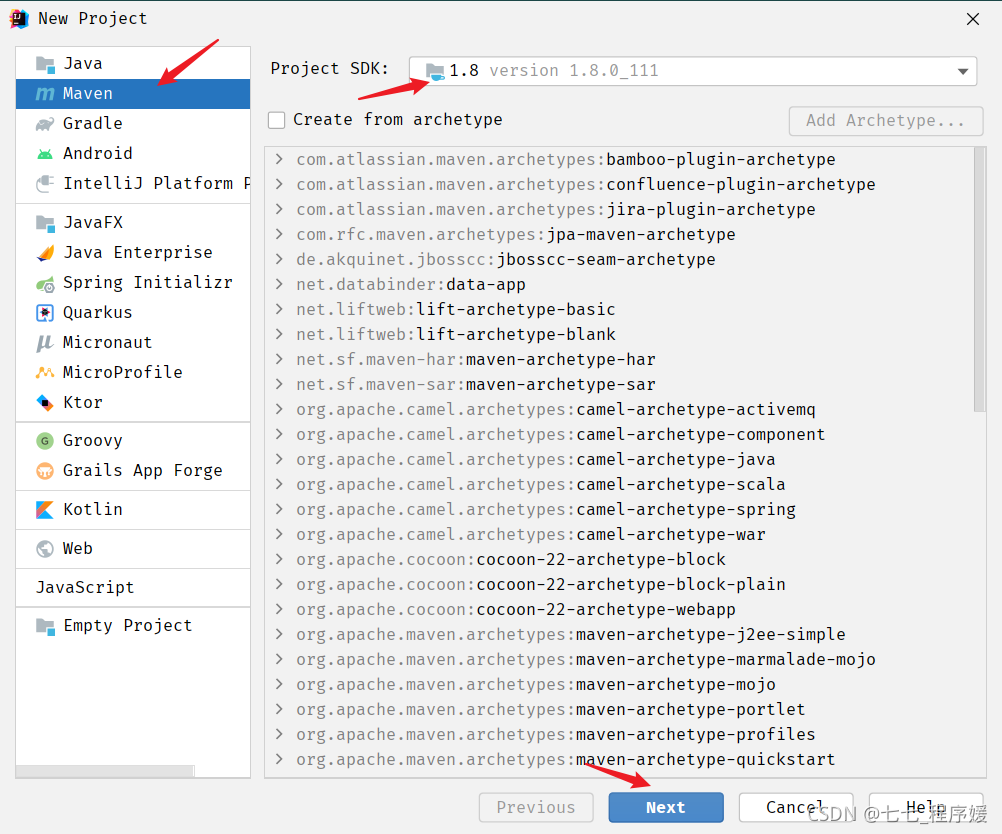Click the Grails App Forge icon

point(45,471)
